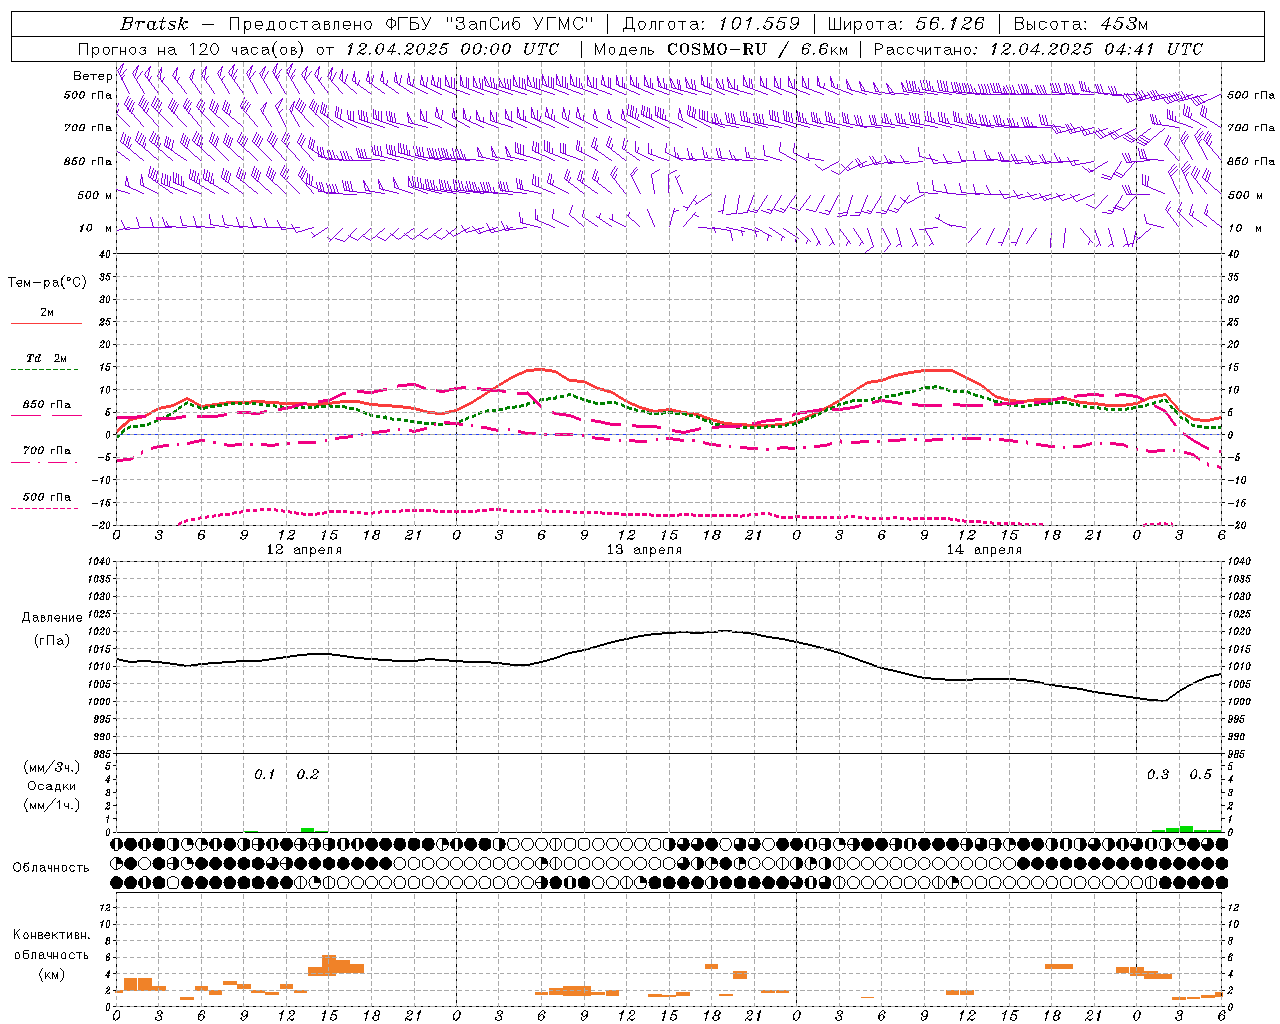Viewport: 1280px width, 1024px height.
Task: Click the Конвективн. облачность panel label
Action: (x=51, y=945)
